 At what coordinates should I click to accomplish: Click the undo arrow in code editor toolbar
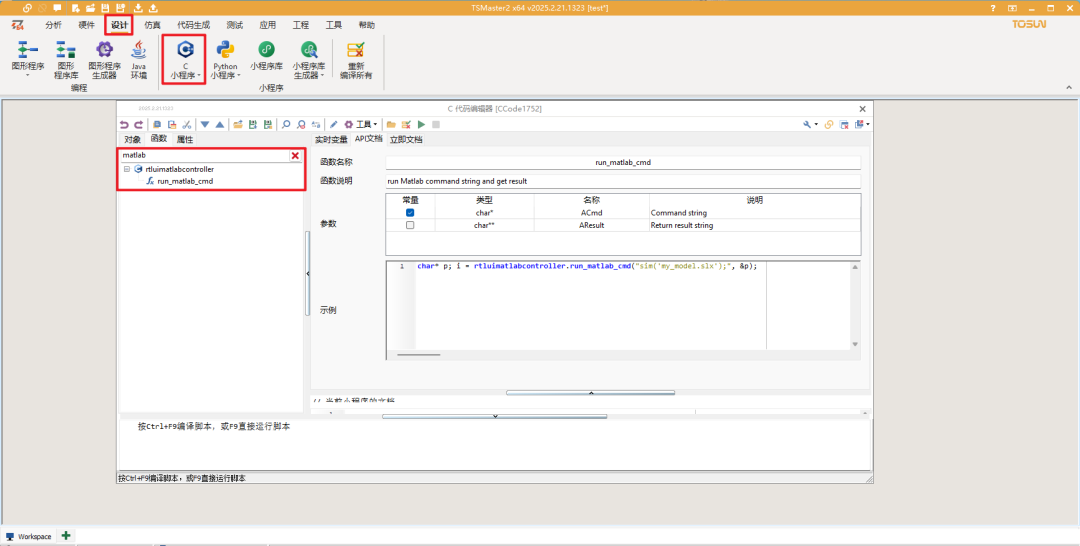(124, 125)
